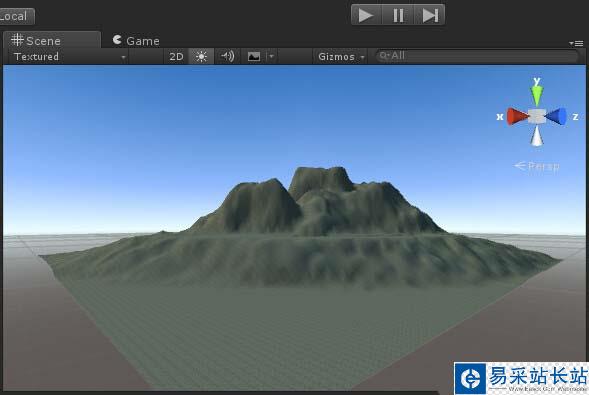Toggle scene lighting sun icon
This screenshot has width=589, height=395.
201,57
